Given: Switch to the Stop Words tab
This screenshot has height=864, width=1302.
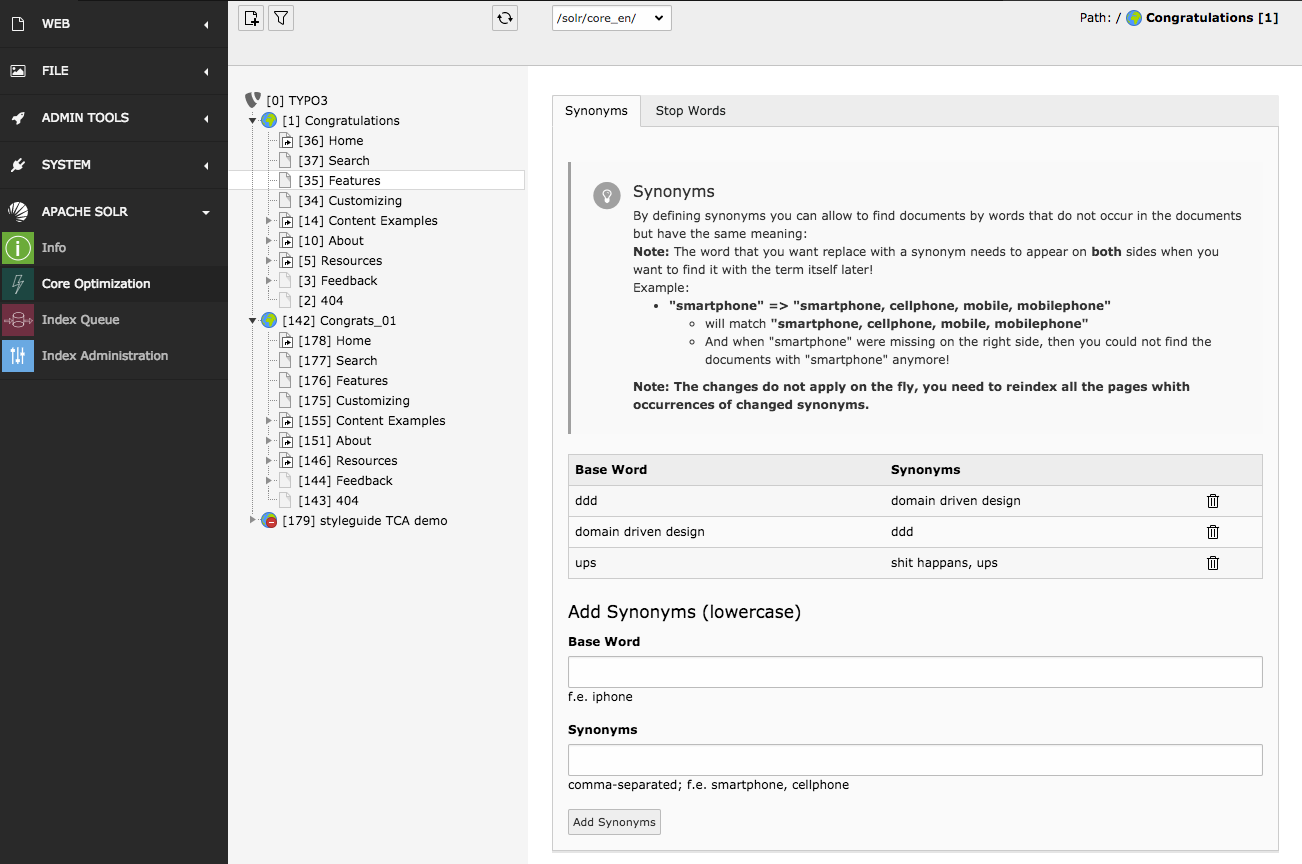Looking at the screenshot, I should (690, 111).
